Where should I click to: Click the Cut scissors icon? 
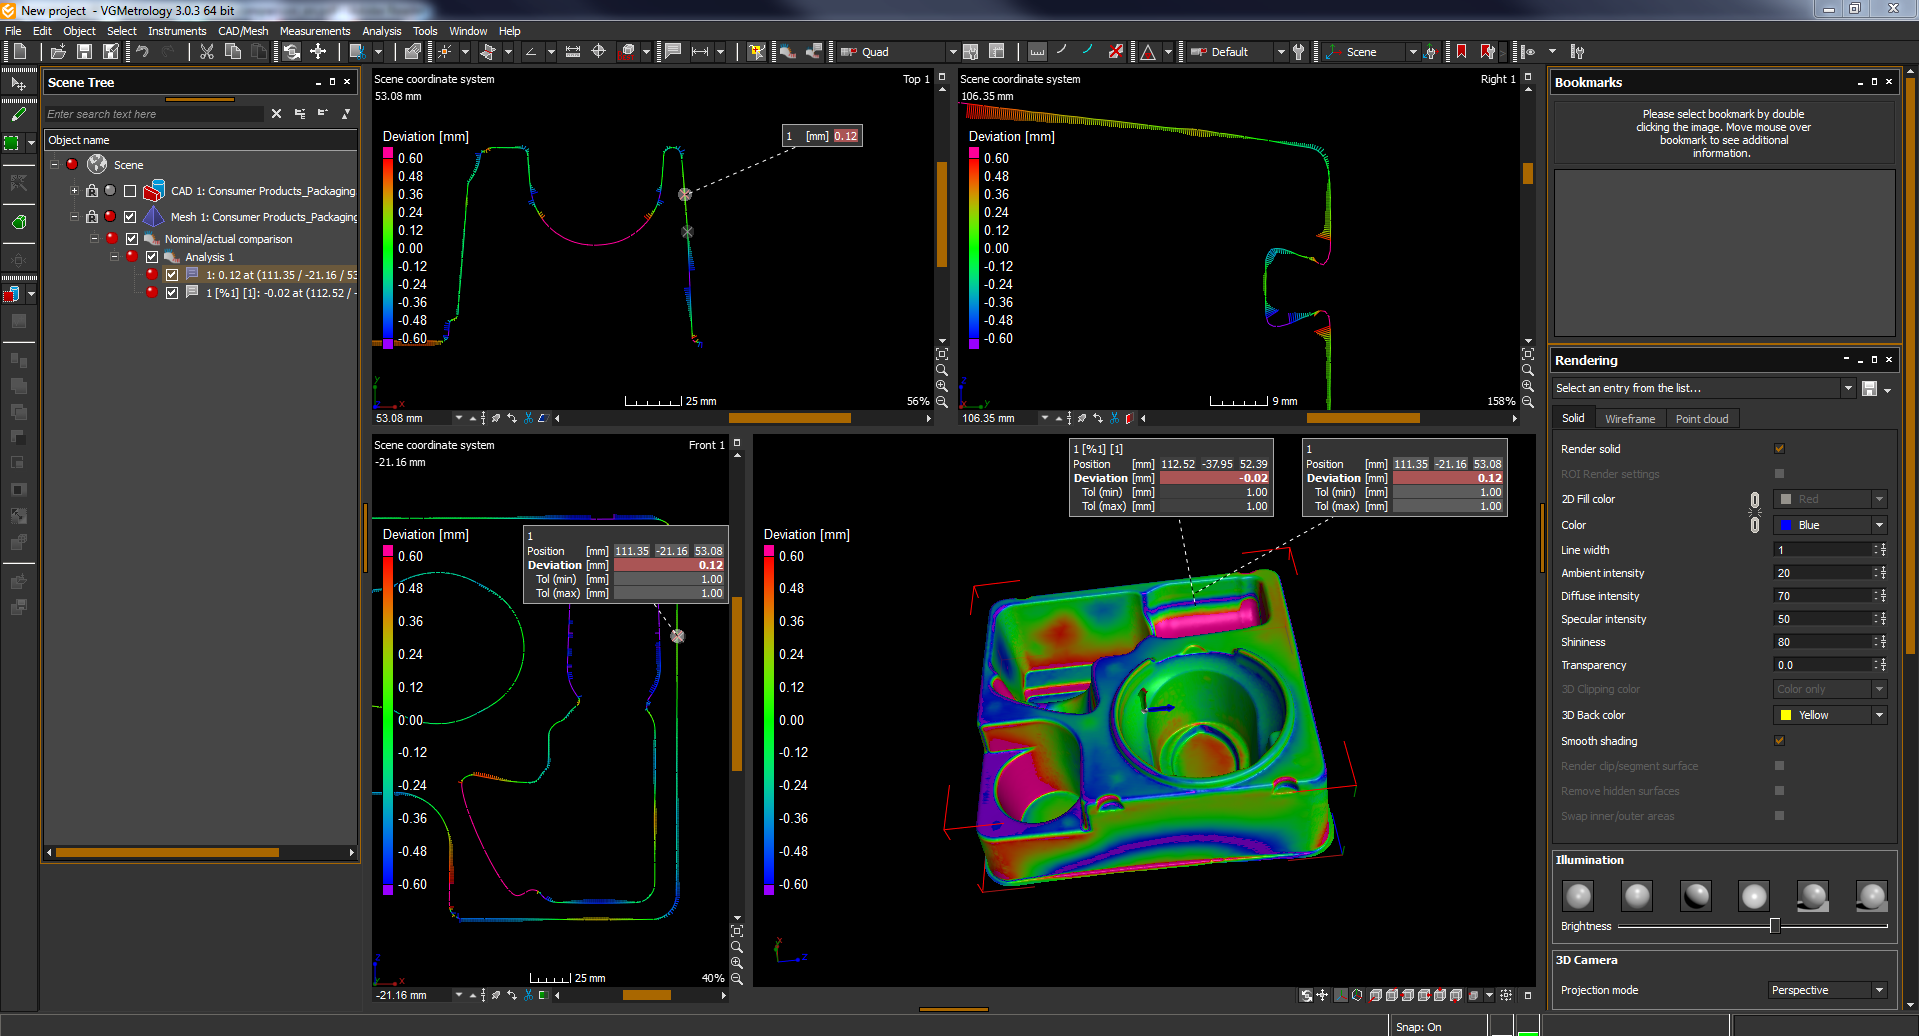tap(207, 52)
